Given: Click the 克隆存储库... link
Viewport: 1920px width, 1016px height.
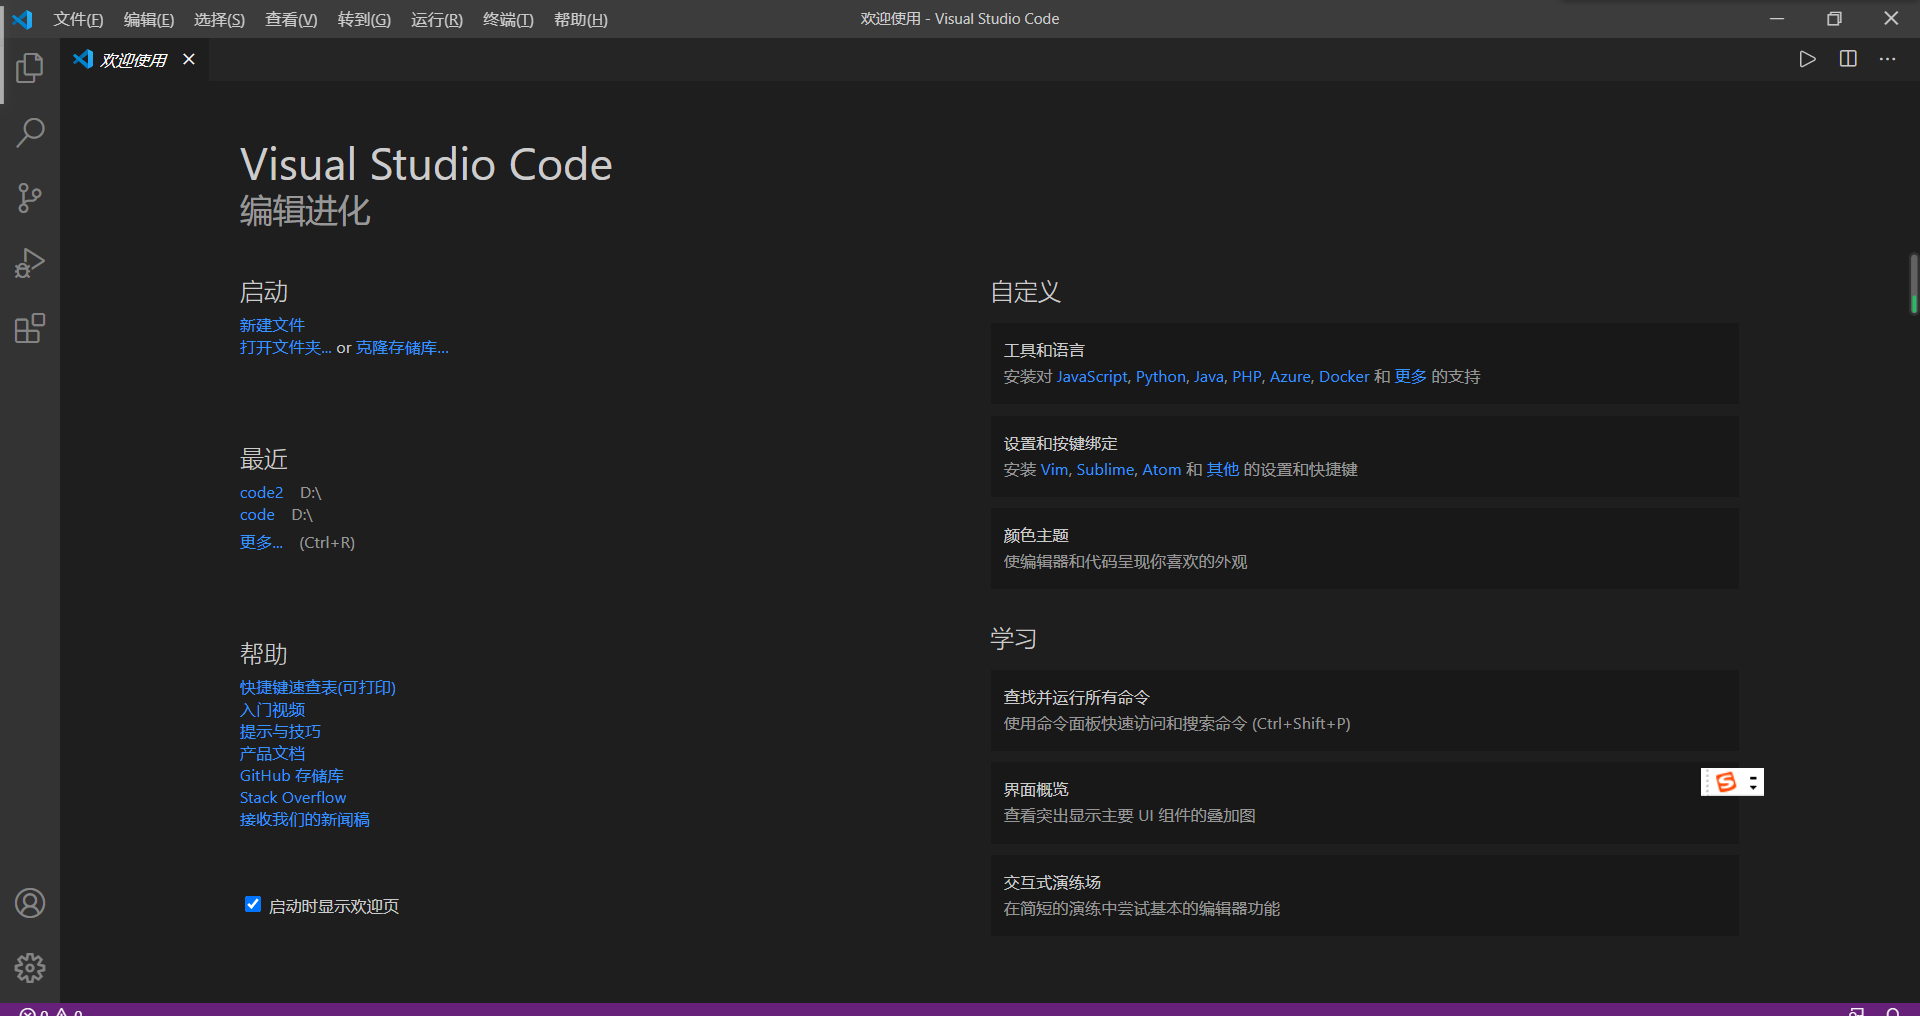Looking at the screenshot, I should point(402,347).
